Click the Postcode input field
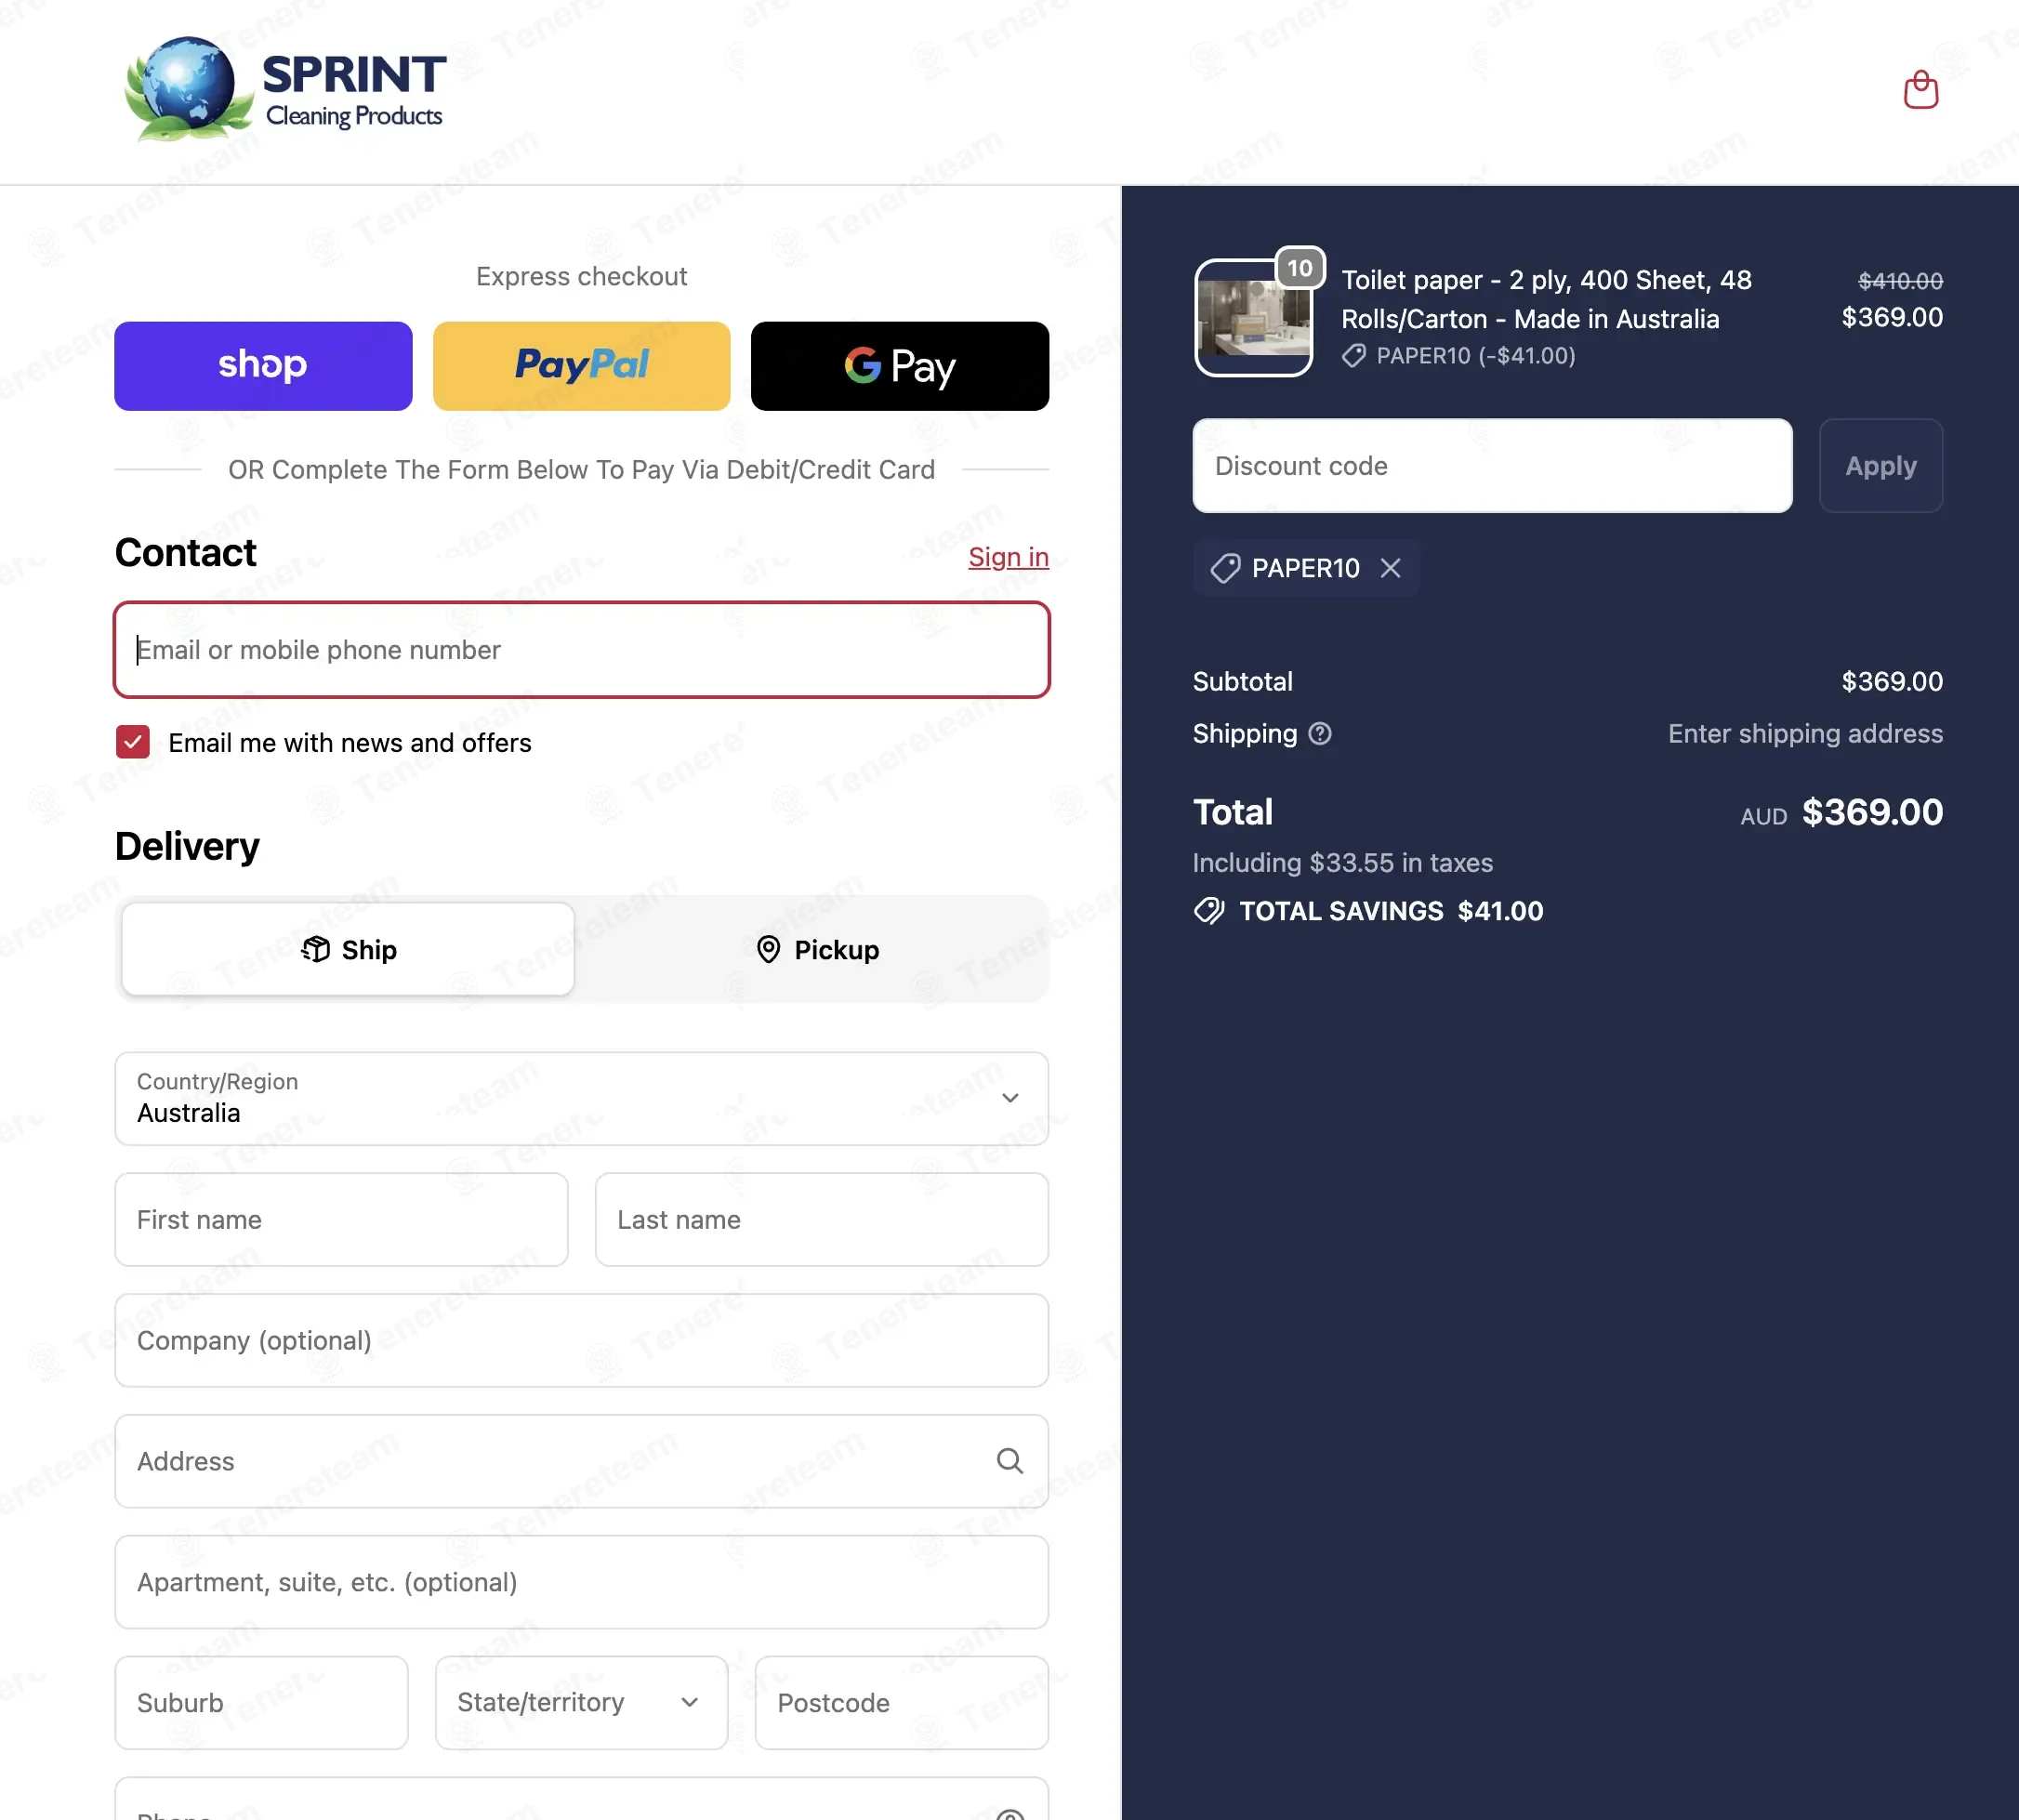Image resolution: width=2019 pixels, height=1820 pixels. (901, 1702)
